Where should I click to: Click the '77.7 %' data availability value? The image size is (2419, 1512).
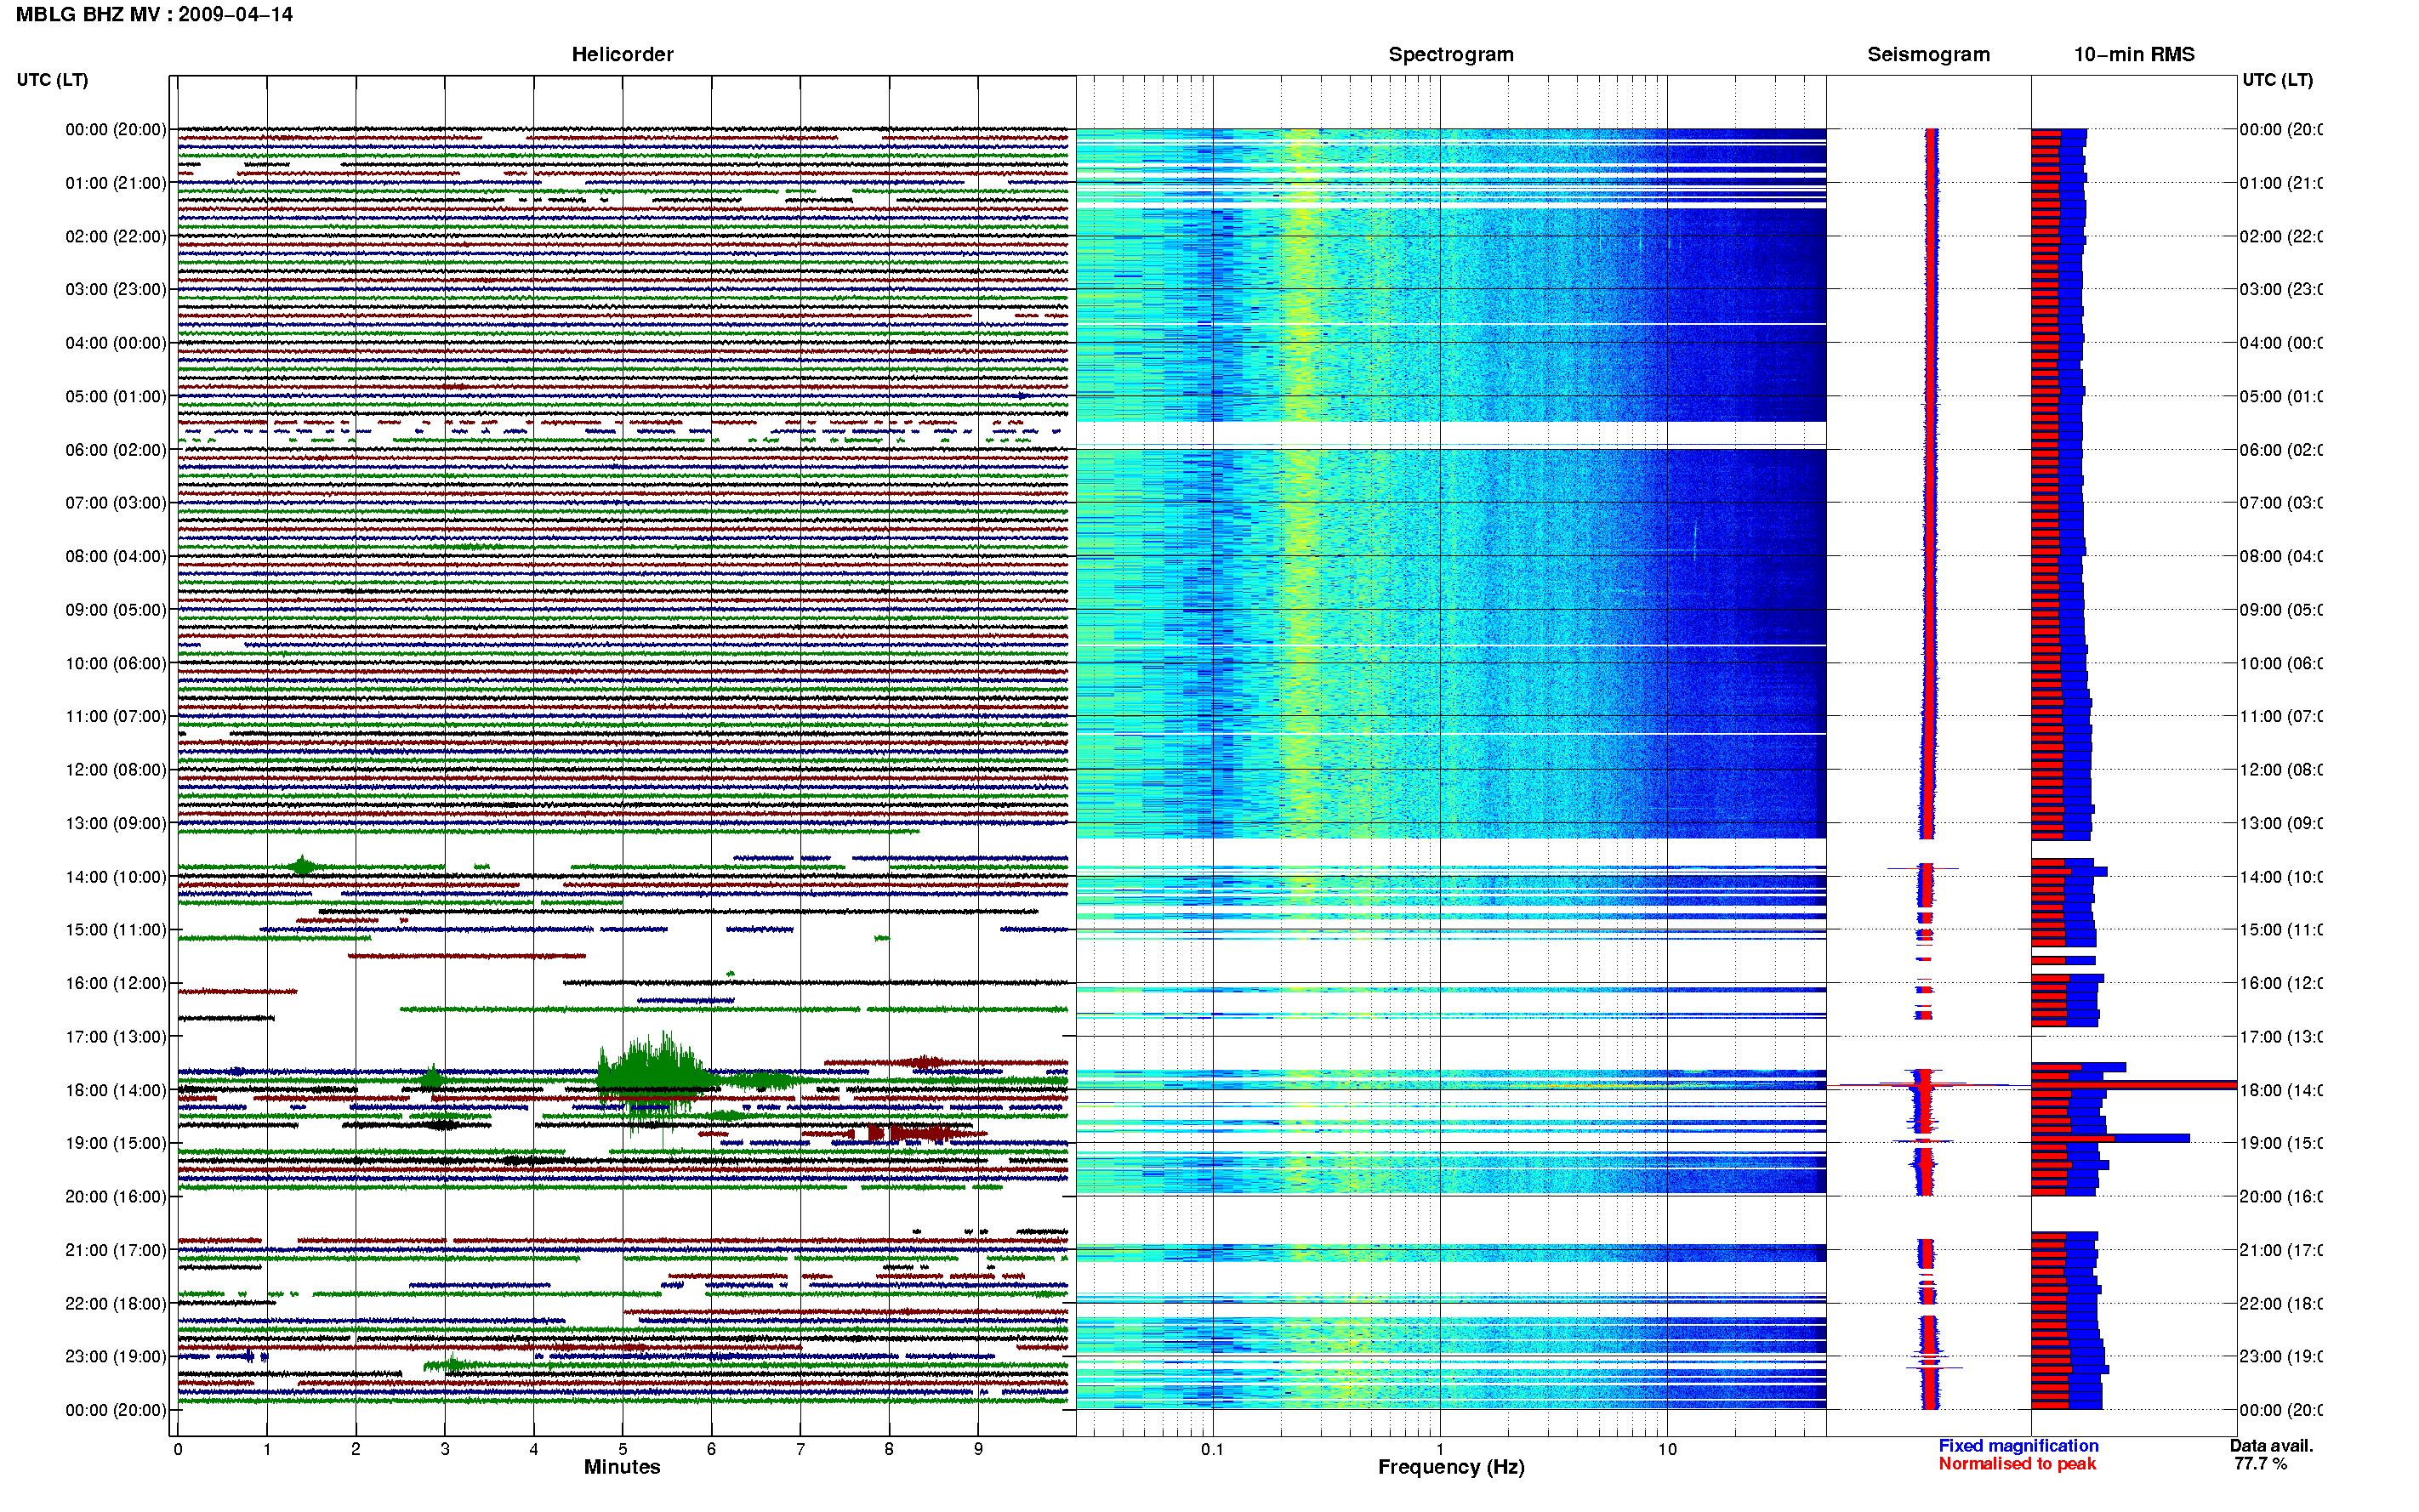(2260, 1464)
